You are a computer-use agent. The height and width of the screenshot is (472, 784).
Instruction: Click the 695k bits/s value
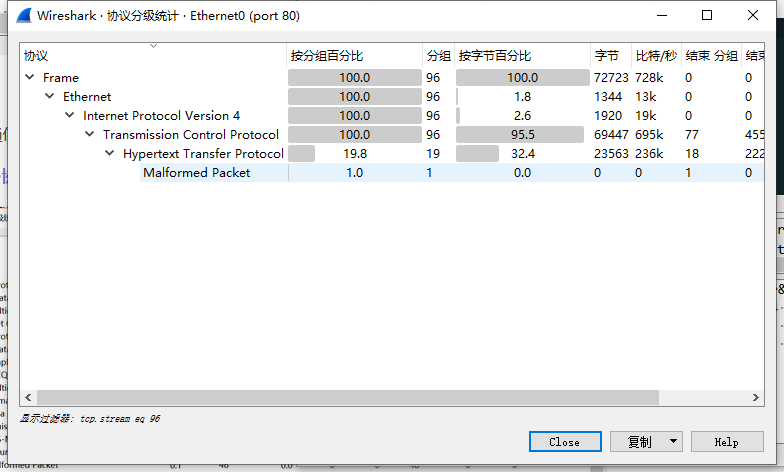[649, 134]
